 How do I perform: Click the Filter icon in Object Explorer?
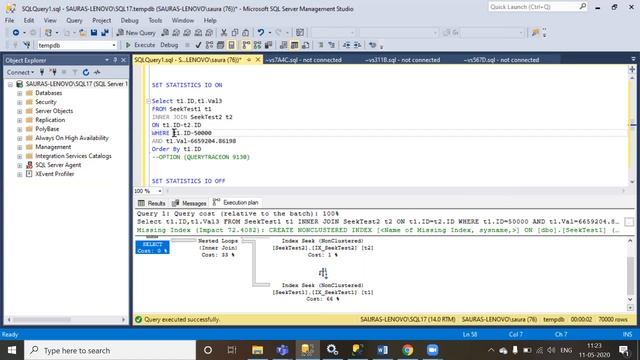pos(75,72)
